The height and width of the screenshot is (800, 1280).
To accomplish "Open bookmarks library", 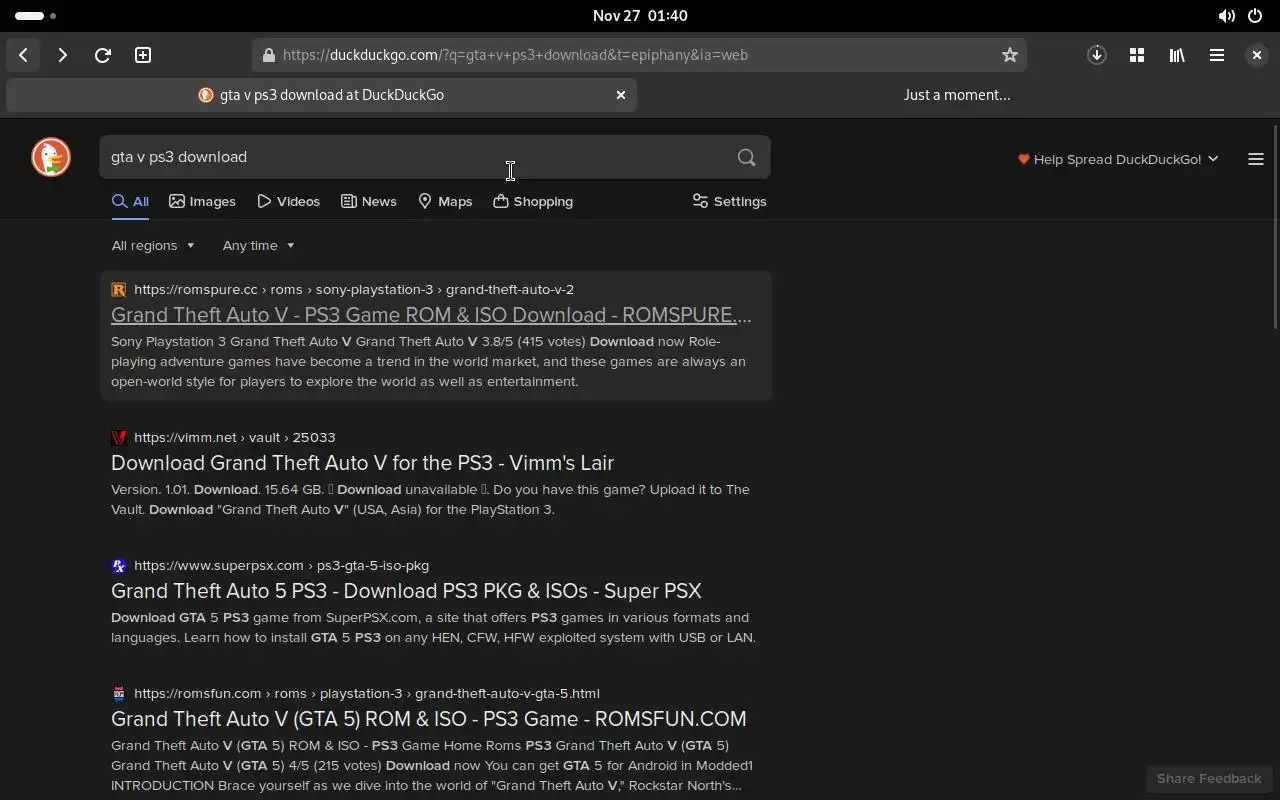I will (x=1177, y=55).
